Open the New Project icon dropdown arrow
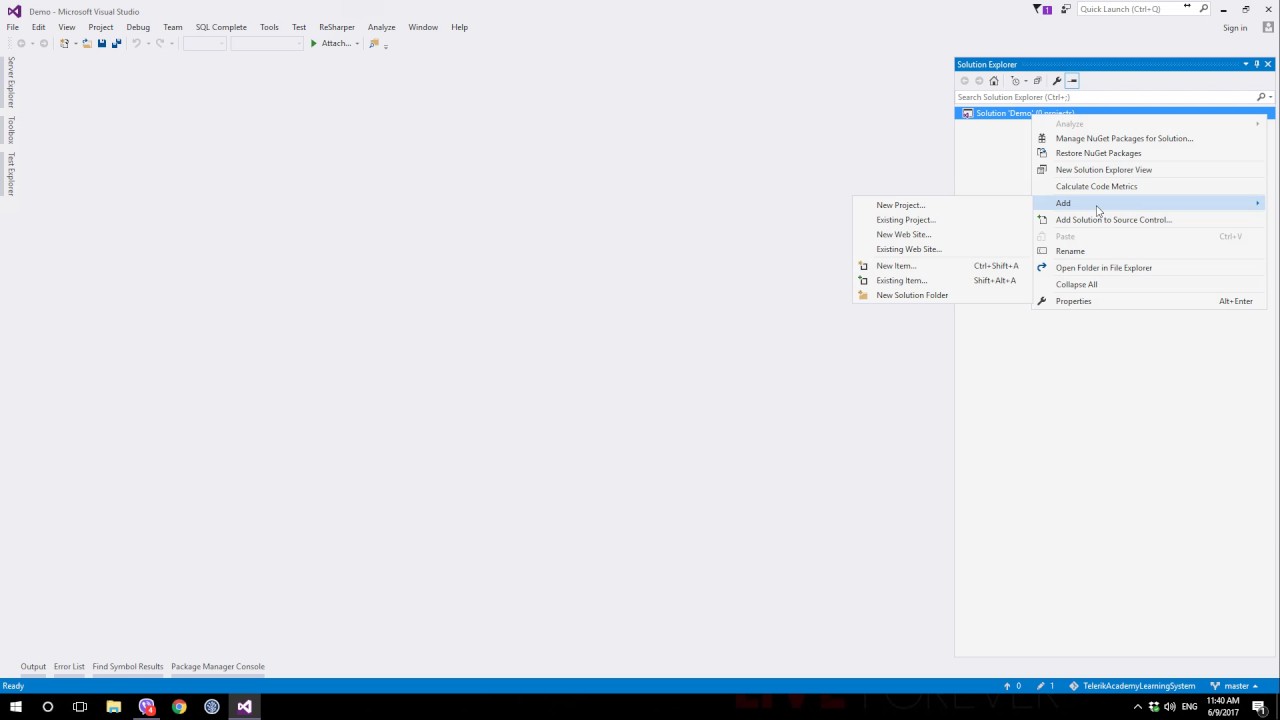 click(x=75, y=43)
